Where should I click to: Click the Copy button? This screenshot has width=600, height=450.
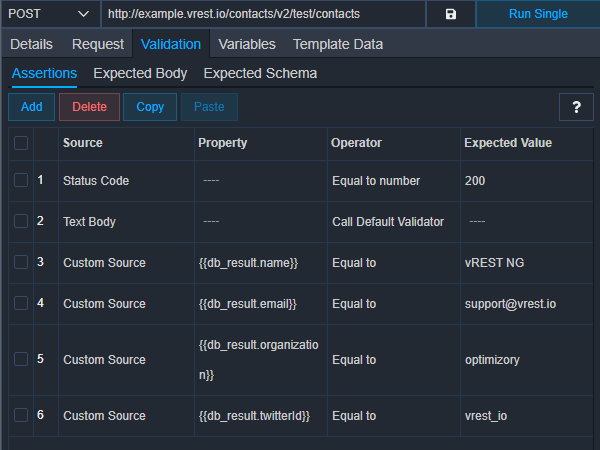150,107
